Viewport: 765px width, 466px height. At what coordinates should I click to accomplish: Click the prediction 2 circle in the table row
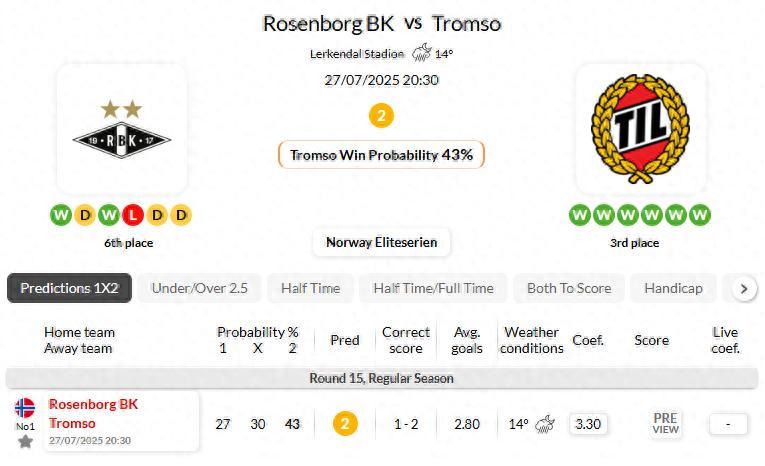point(345,424)
